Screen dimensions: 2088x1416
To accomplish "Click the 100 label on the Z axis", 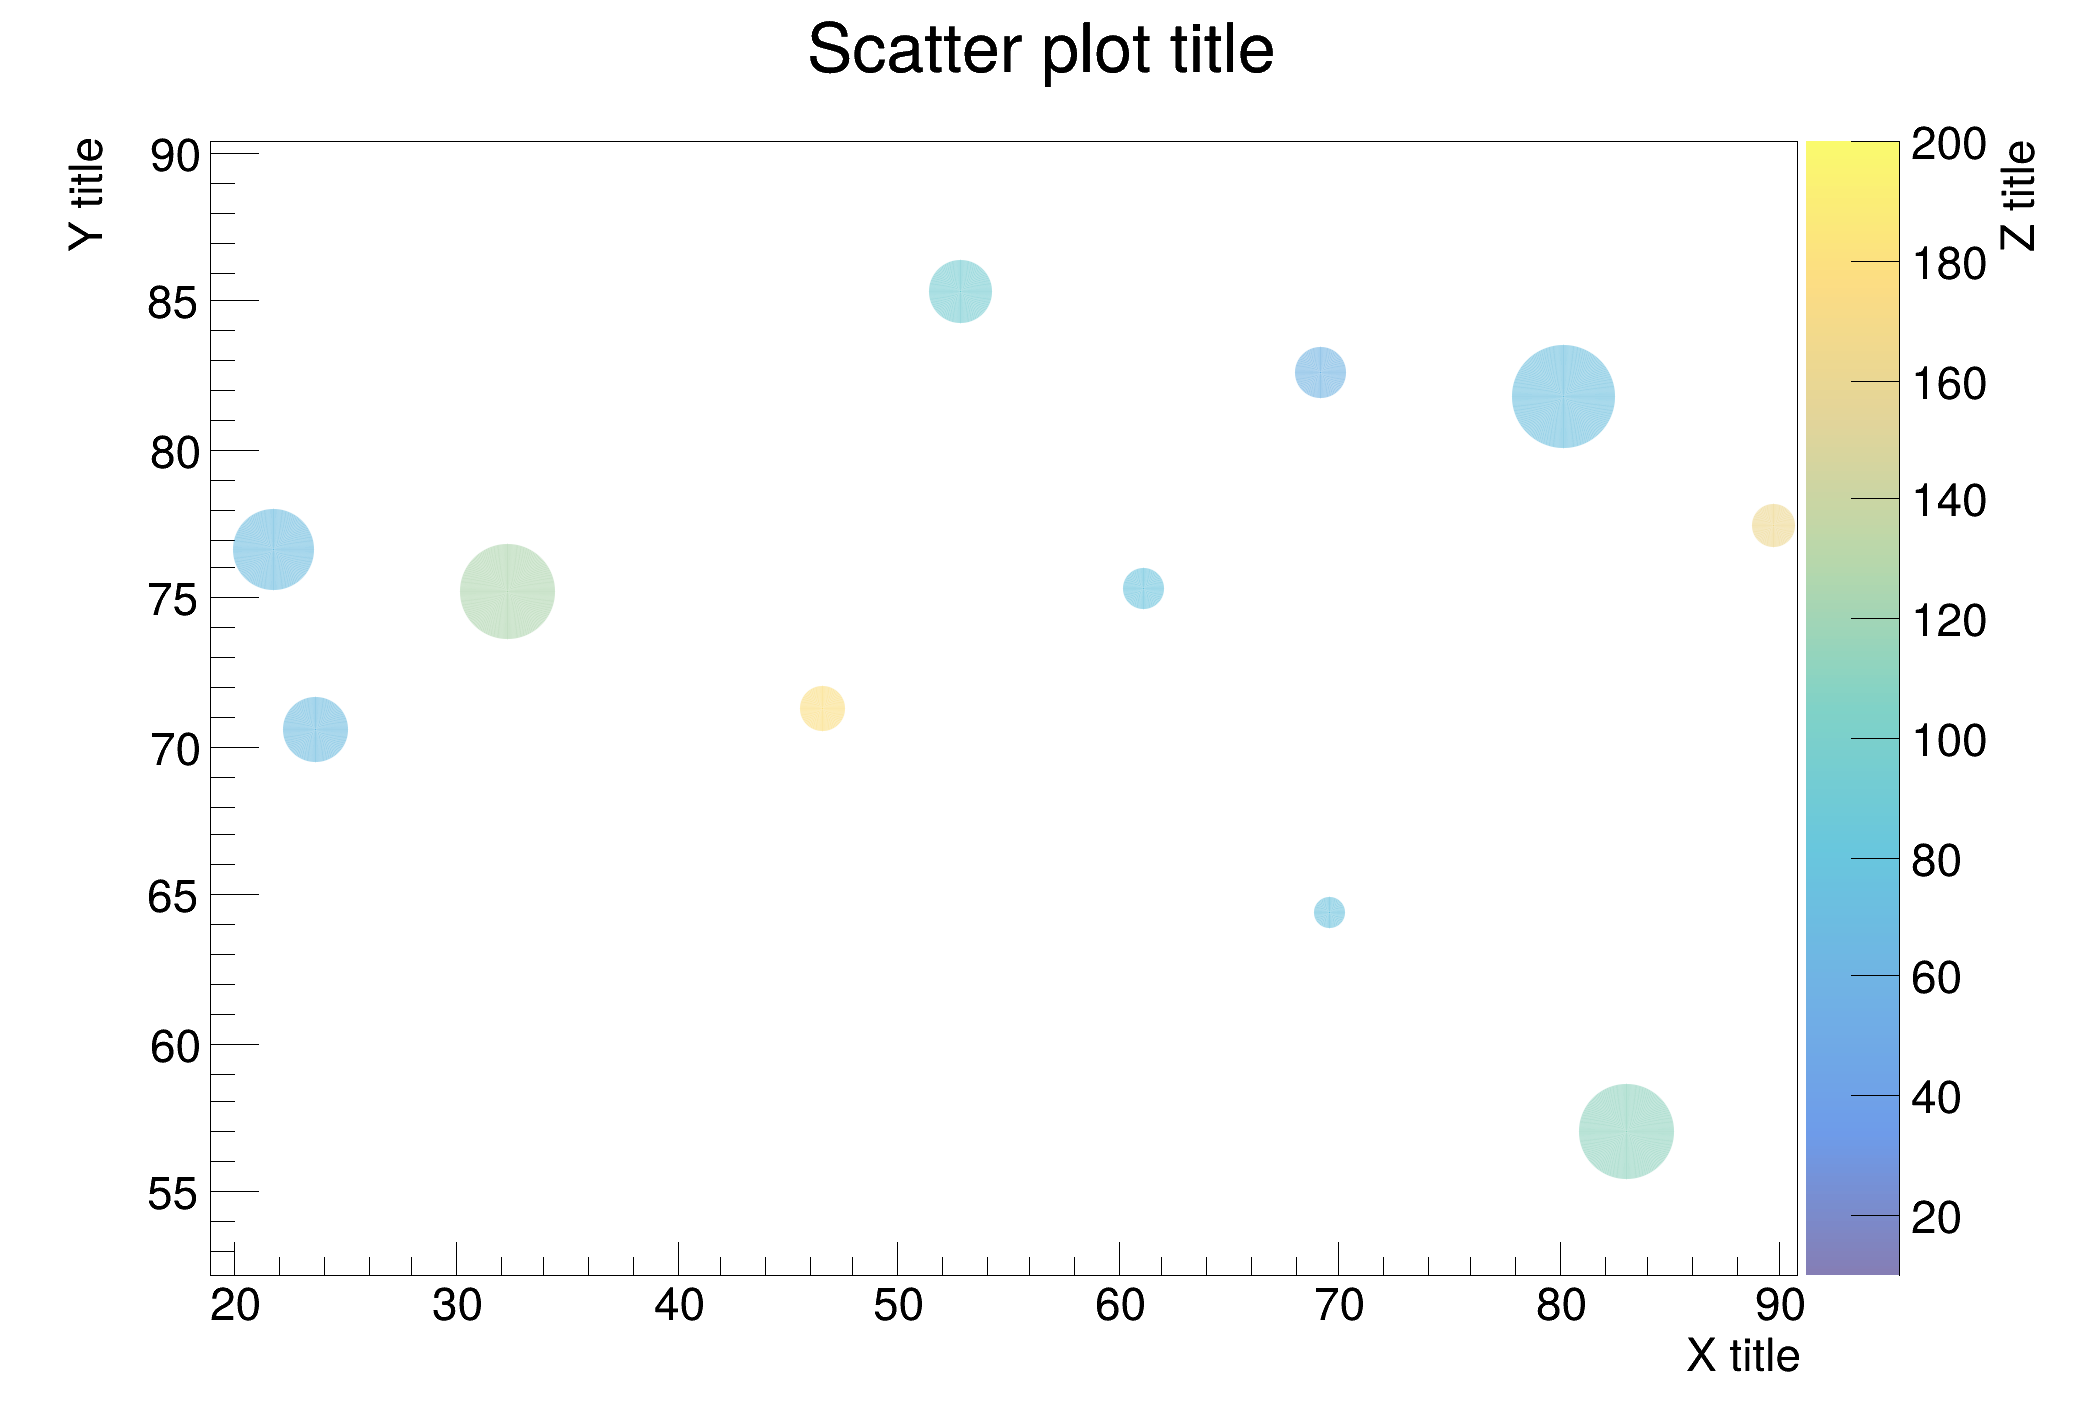I will 1948,741.
